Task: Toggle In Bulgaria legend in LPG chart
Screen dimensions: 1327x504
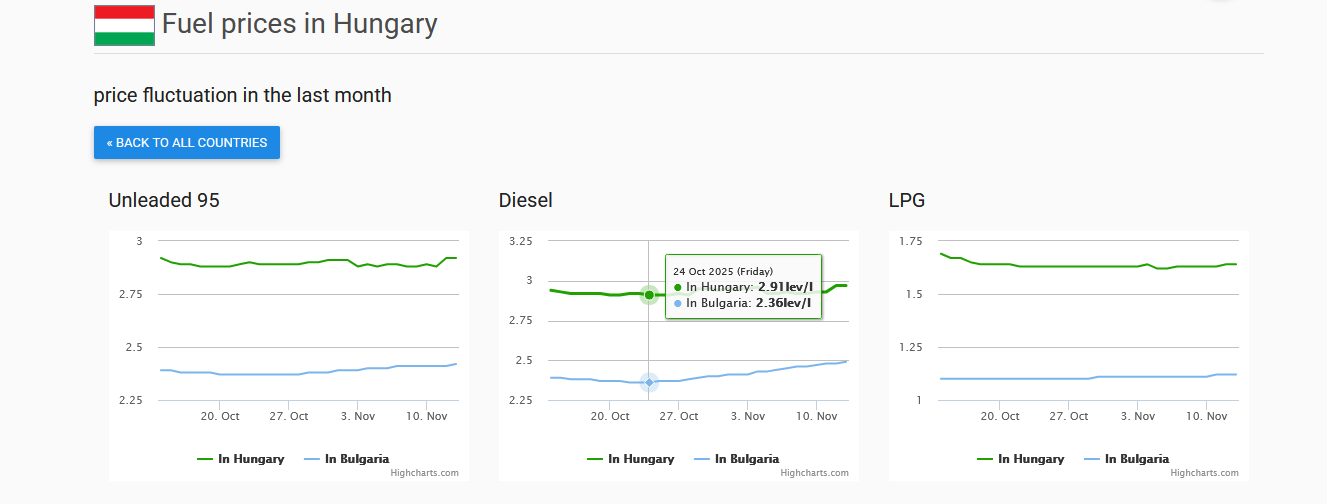Action: click(x=1126, y=459)
